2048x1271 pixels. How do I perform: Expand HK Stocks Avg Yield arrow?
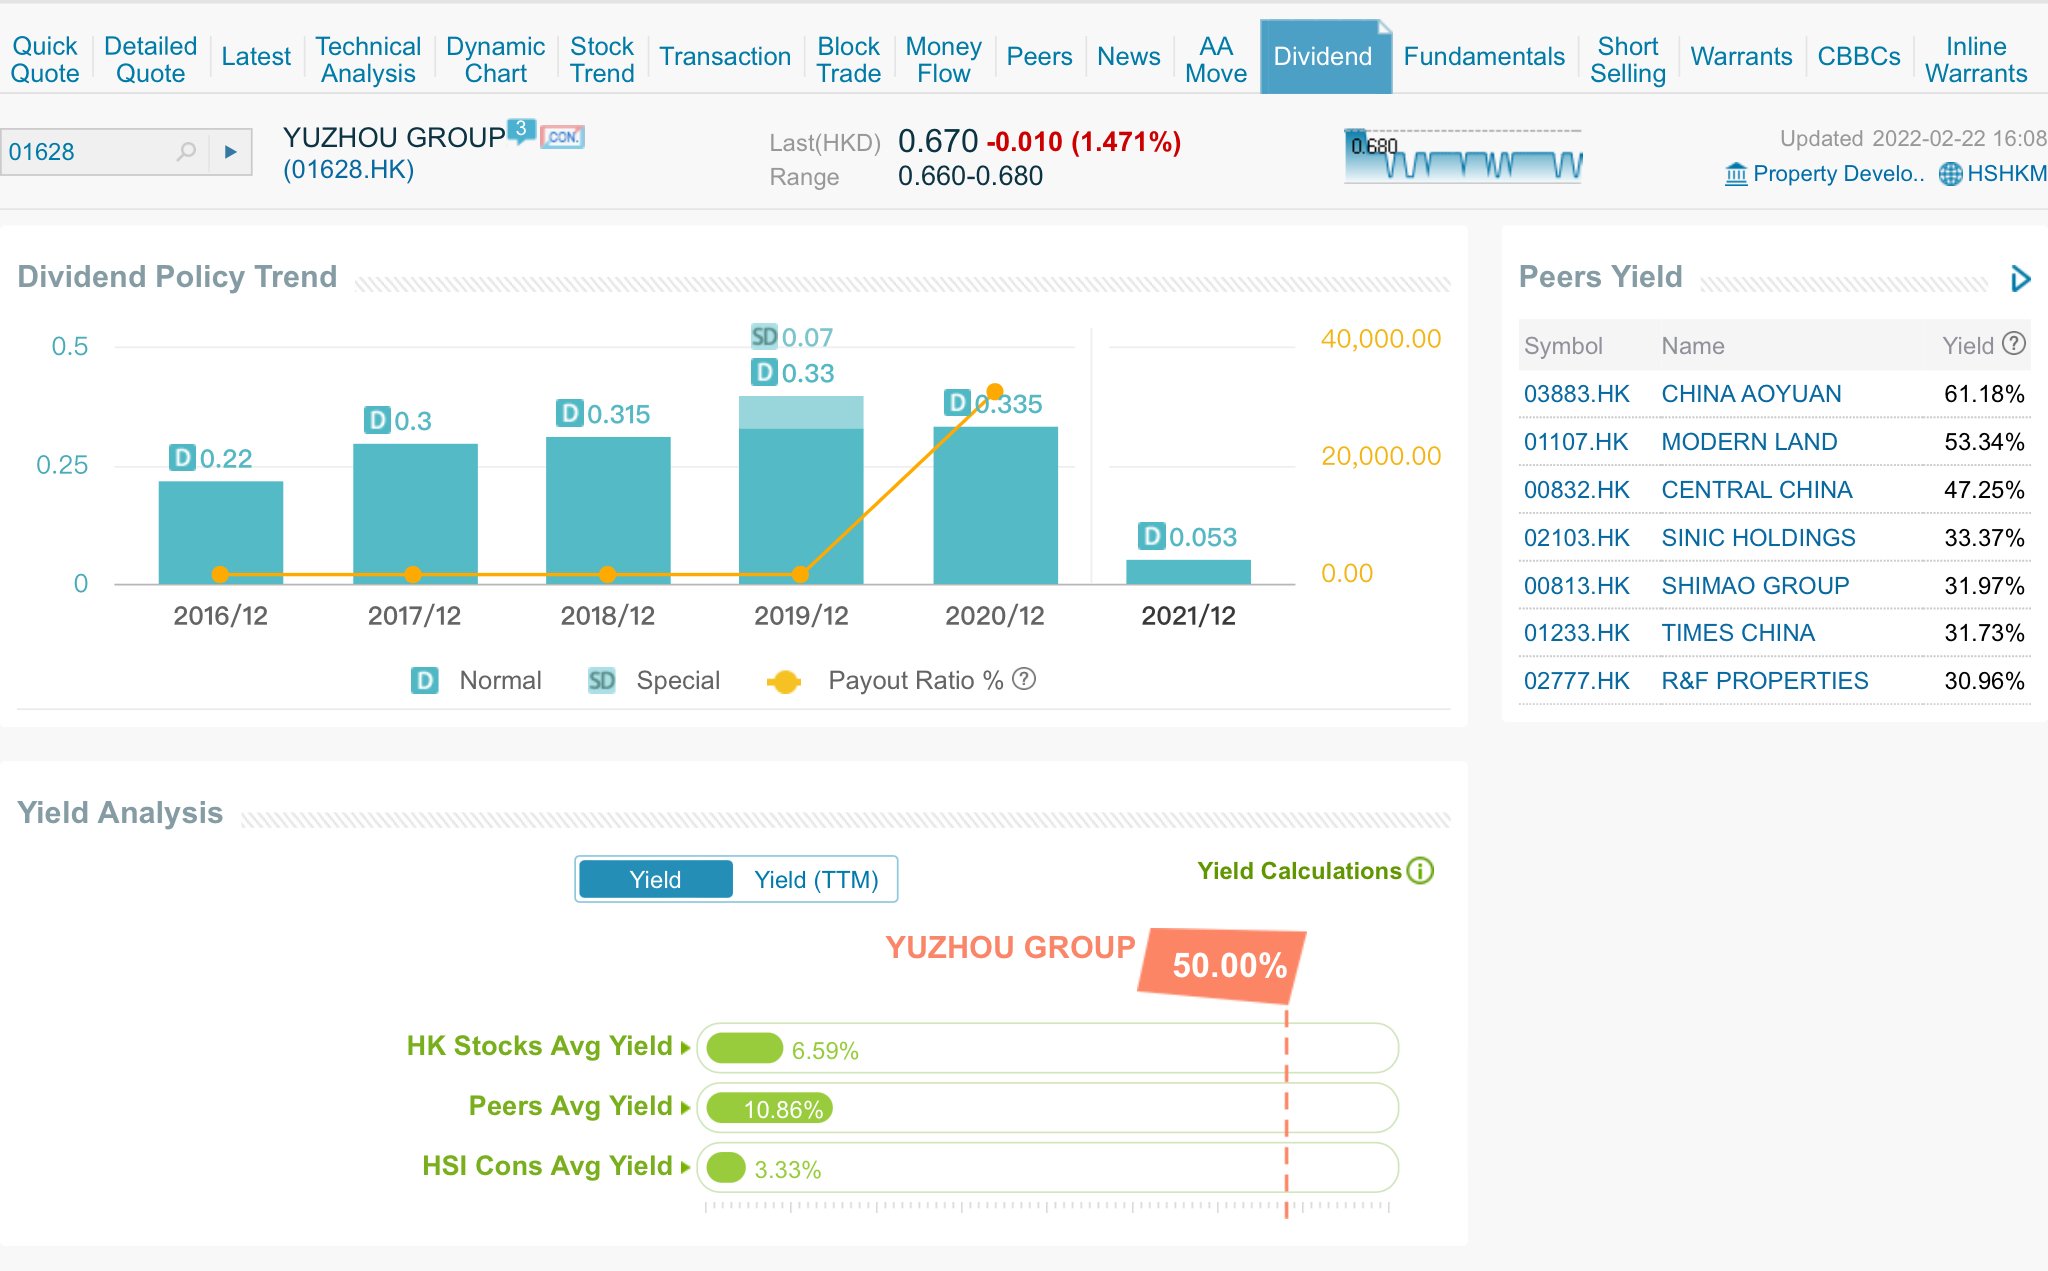tap(685, 1048)
